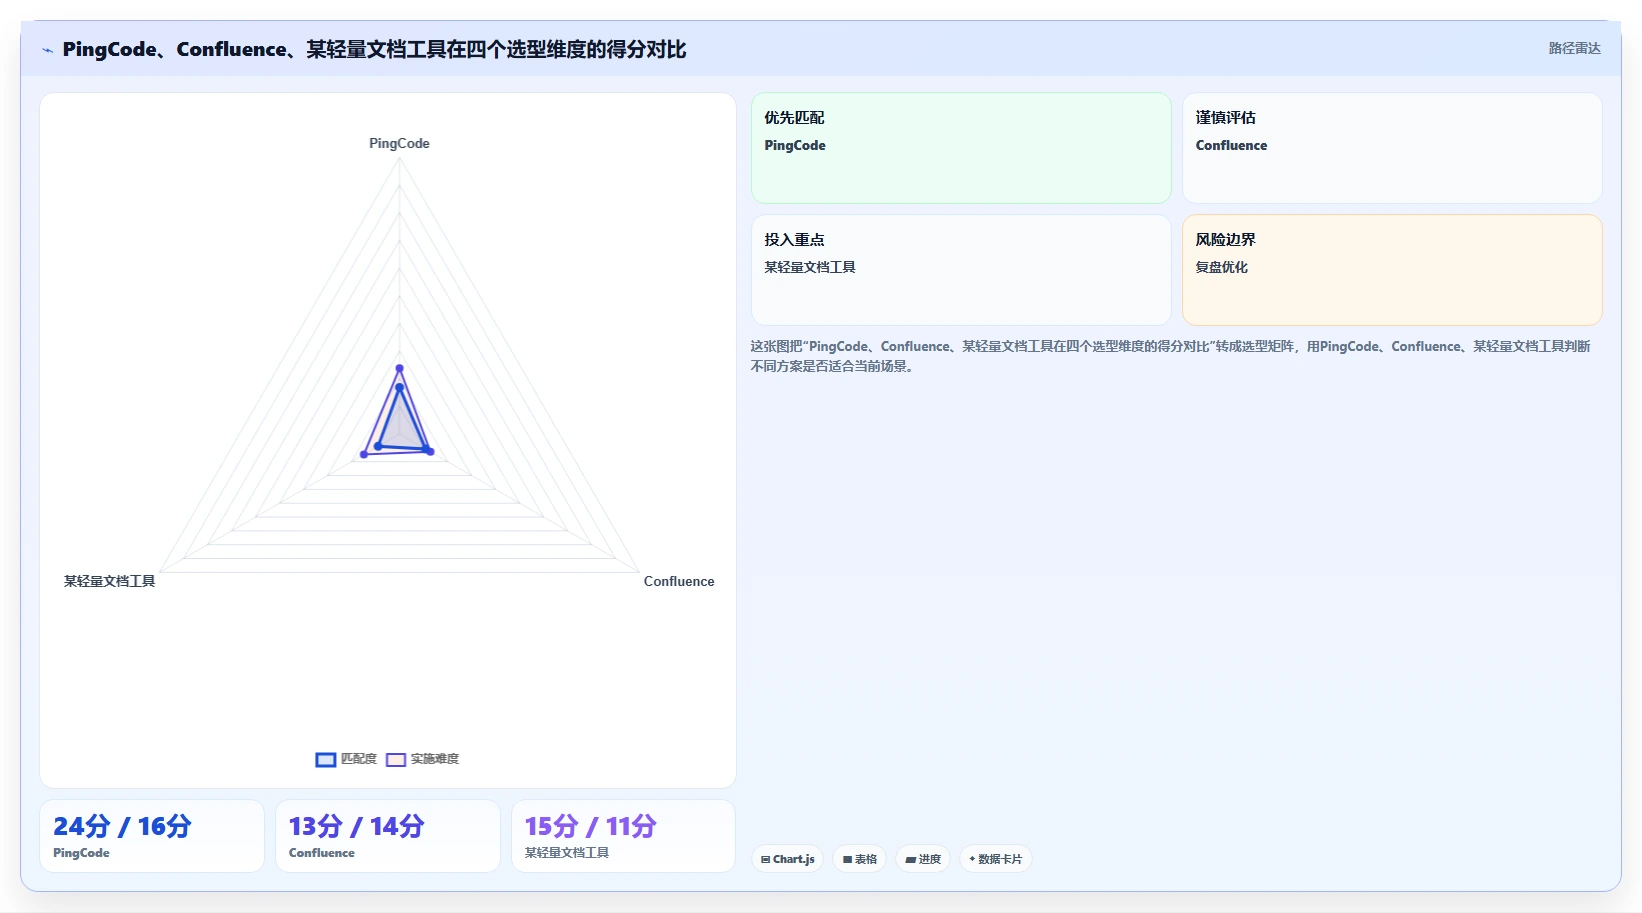Select the 进度 tag

[x=923, y=859]
